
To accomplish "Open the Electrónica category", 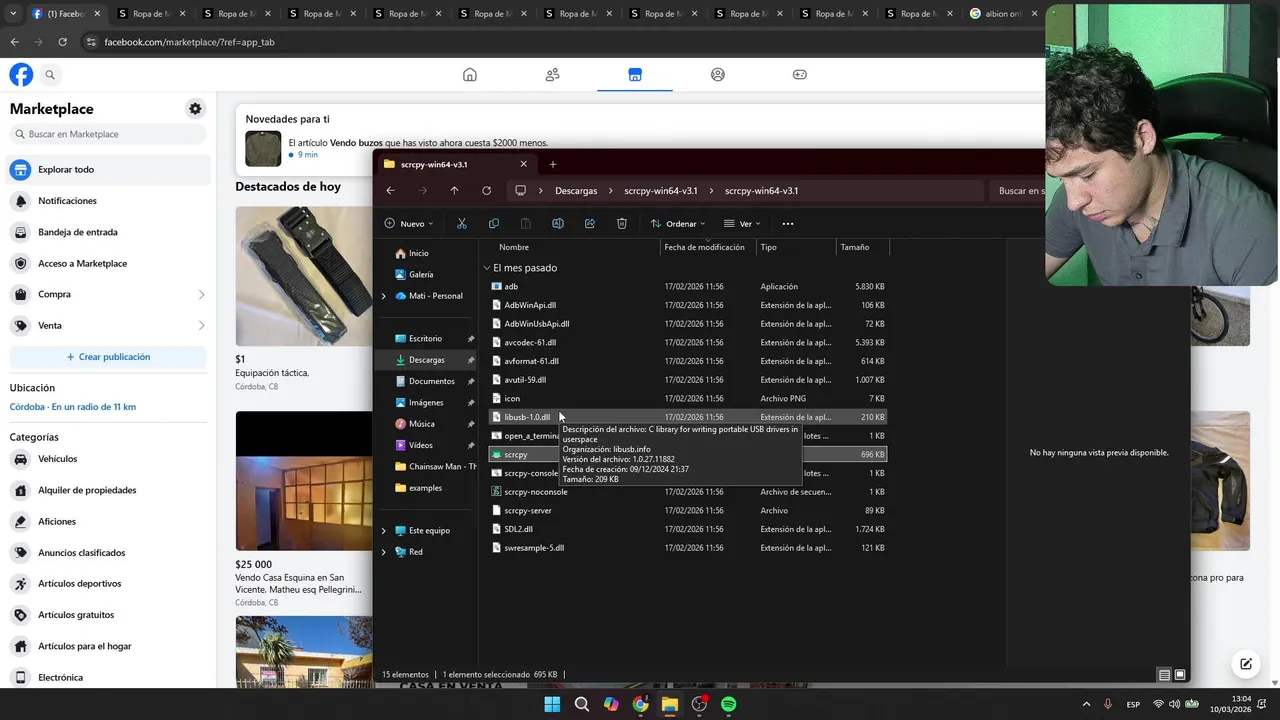I will pyautogui.click(x=108, y=678).
